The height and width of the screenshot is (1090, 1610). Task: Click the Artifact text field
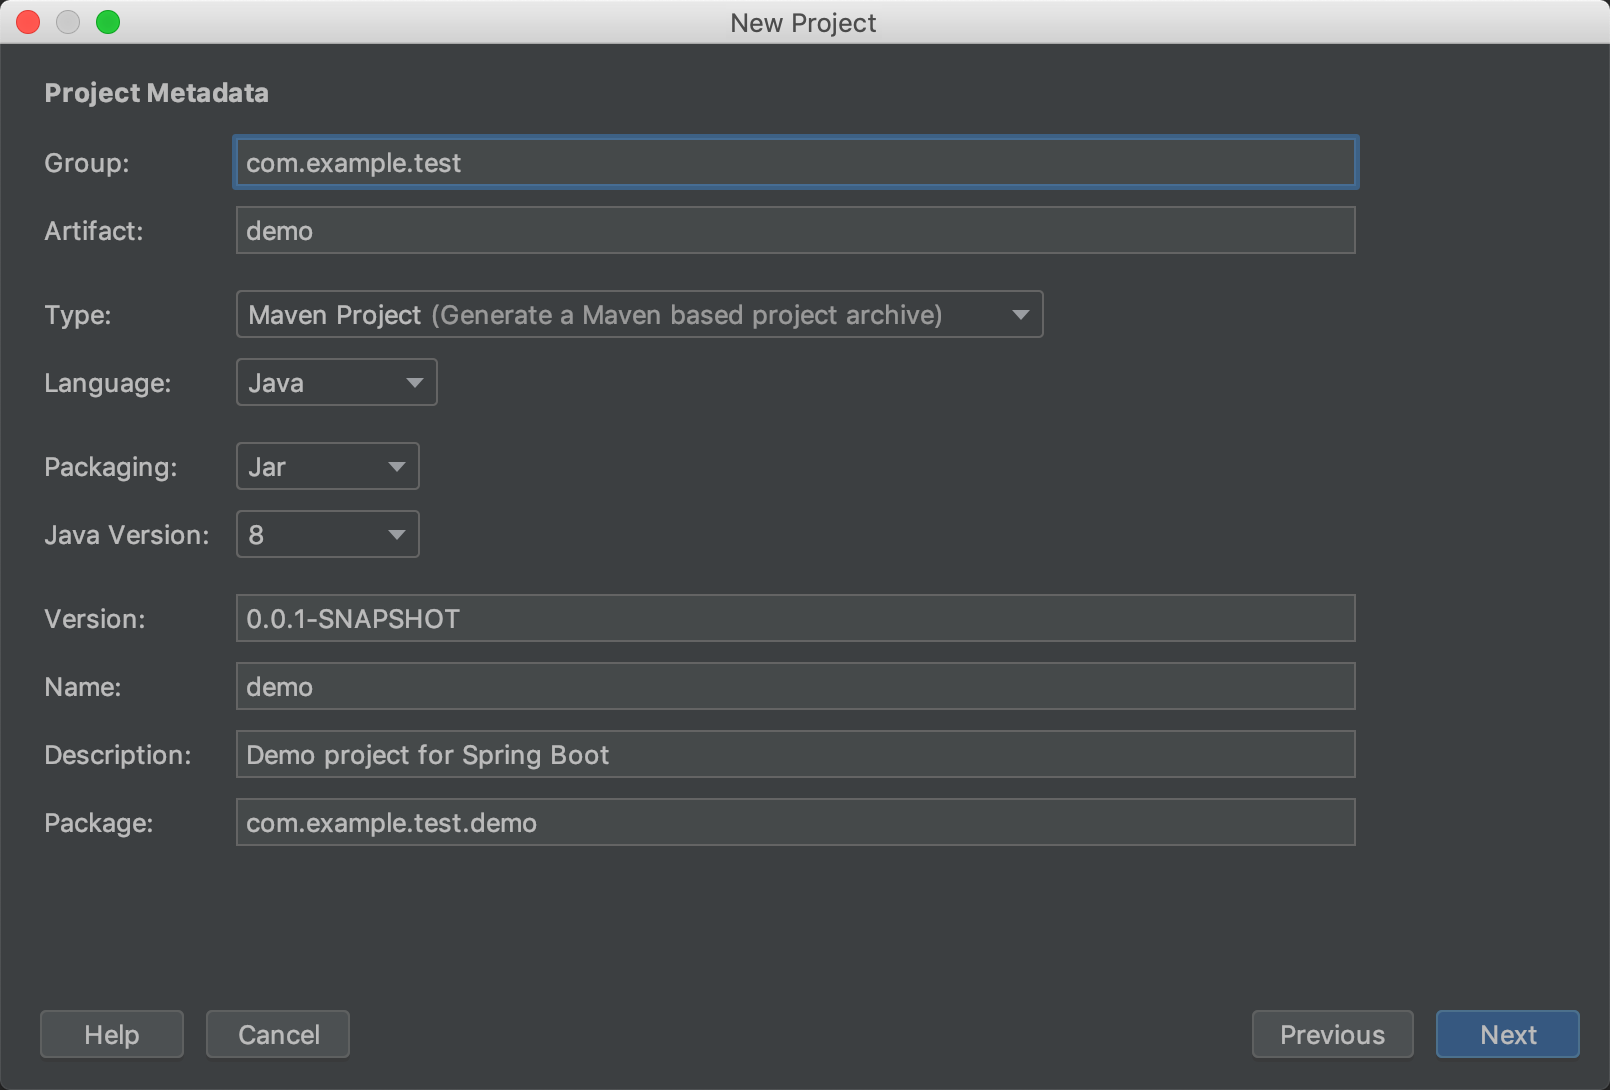point(795,231)
